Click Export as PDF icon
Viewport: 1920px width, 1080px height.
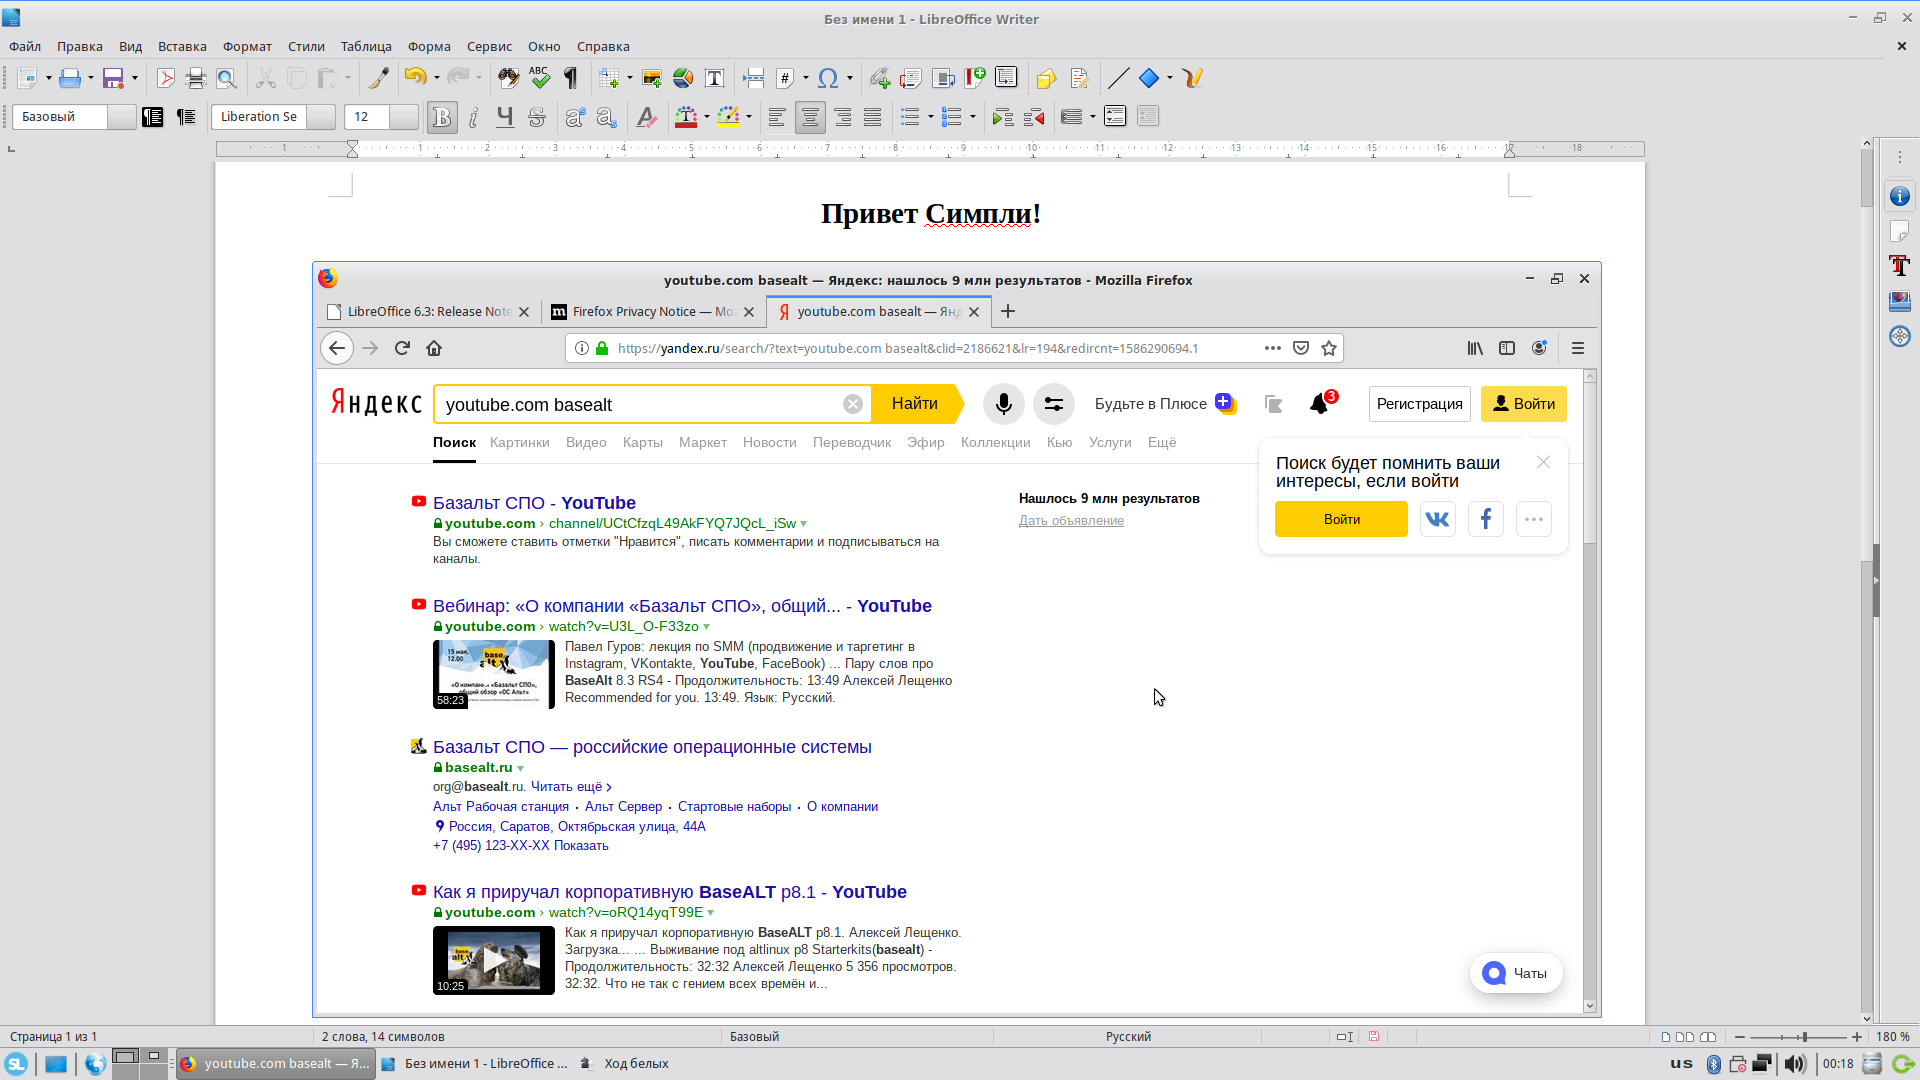click(166, 78)
